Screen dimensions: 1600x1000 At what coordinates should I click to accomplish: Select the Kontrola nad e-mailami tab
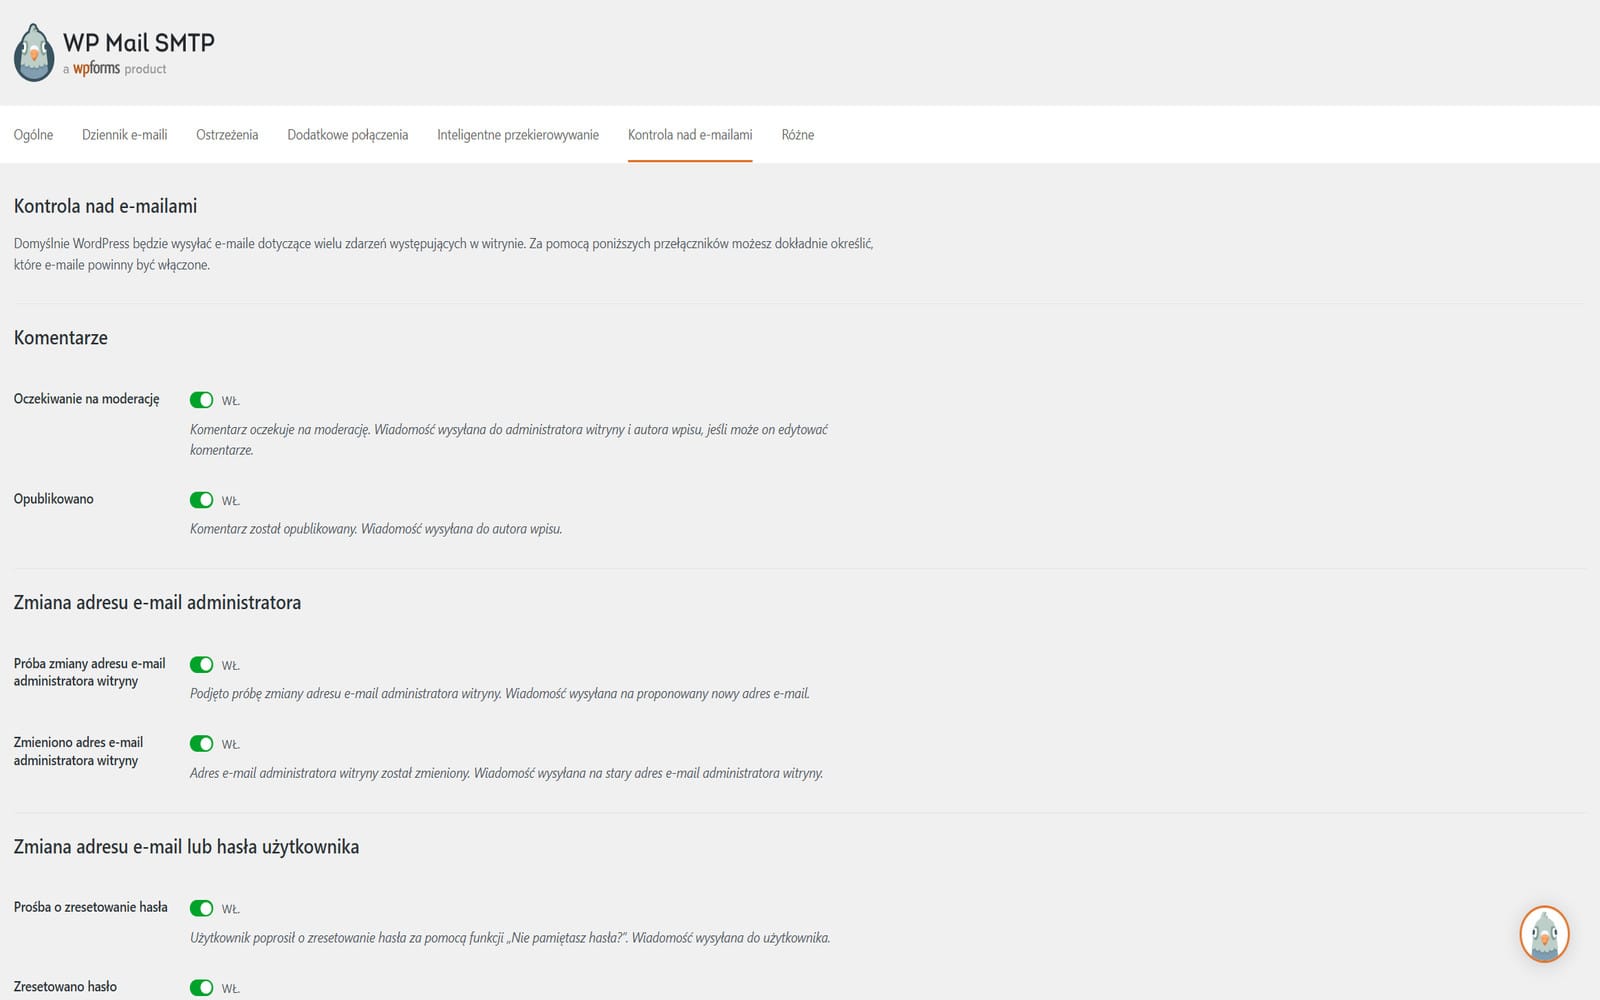point(690,135)
